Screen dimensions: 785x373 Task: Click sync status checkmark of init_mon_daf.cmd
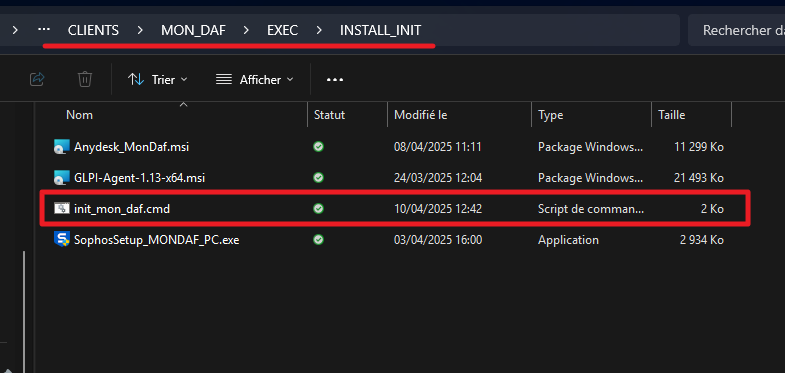[318, 209]
